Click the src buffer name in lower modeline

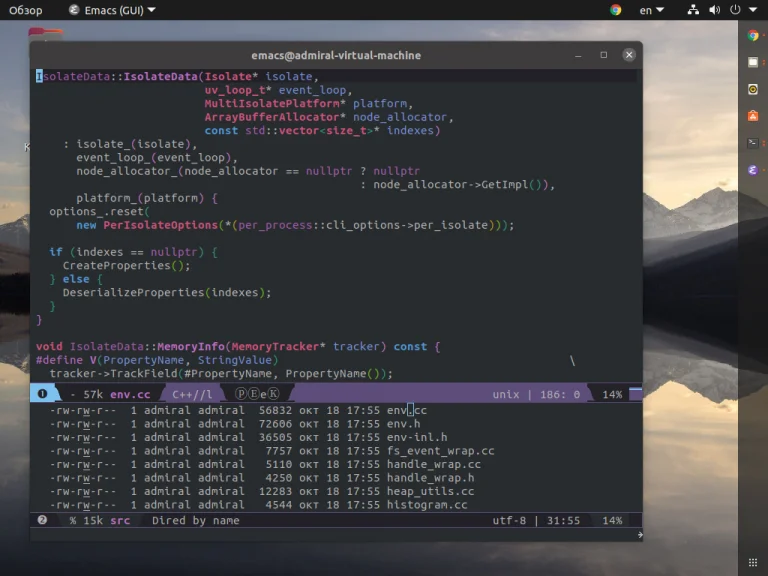coord(120,521)
